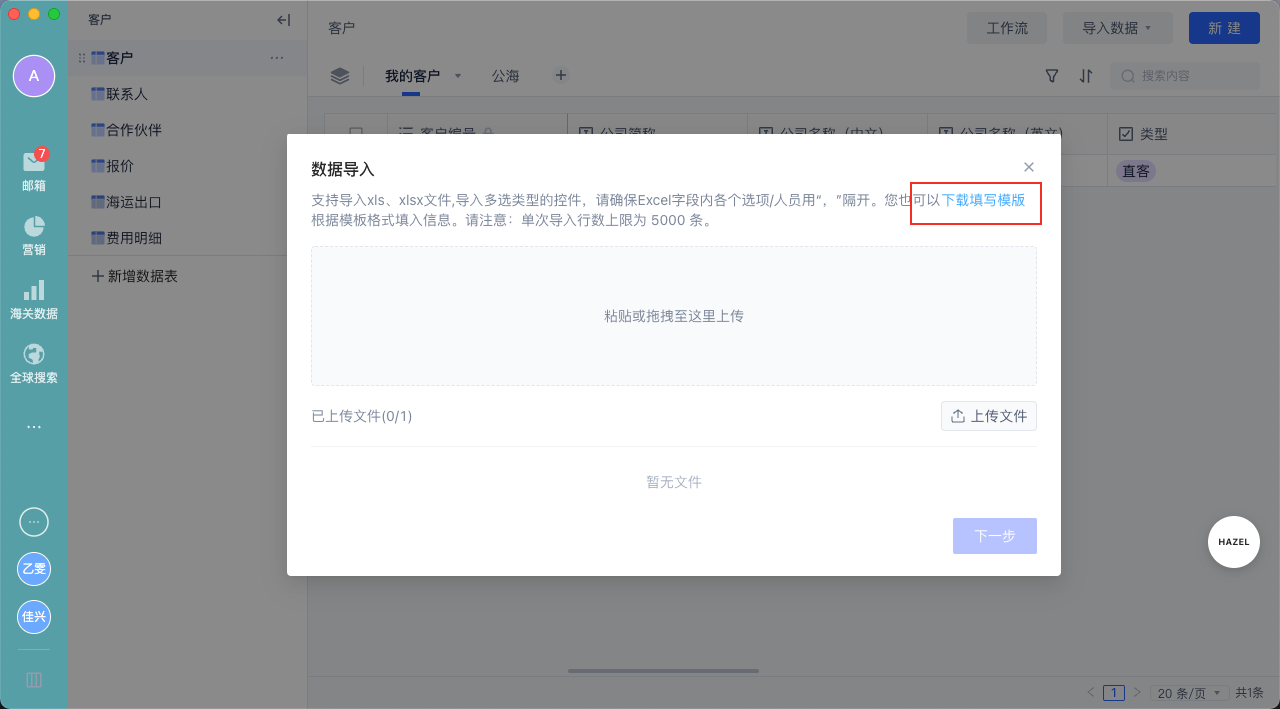Screen dimensions: 1280x709
Task: Select page 1 in pagination
Action: [1114, 692]
